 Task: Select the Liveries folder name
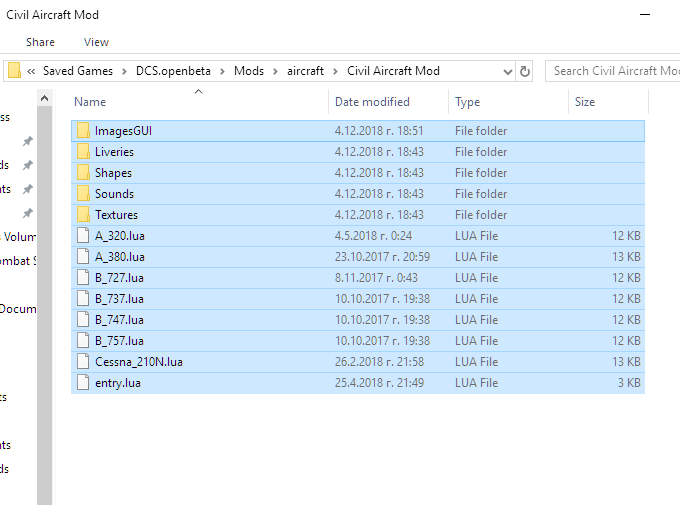coord(114,152)
